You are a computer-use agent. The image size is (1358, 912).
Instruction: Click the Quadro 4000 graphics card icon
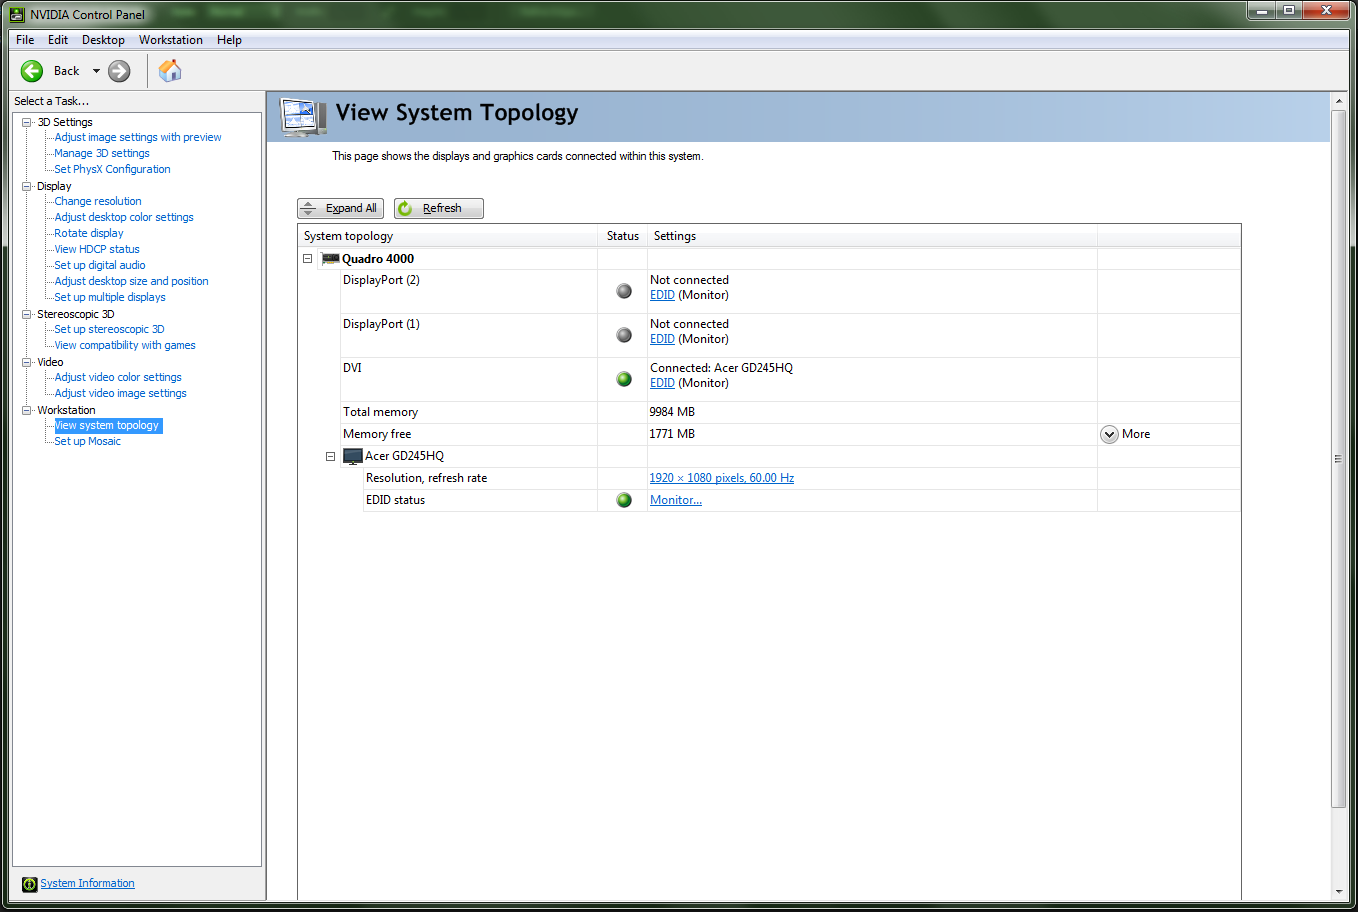[330, 259]
